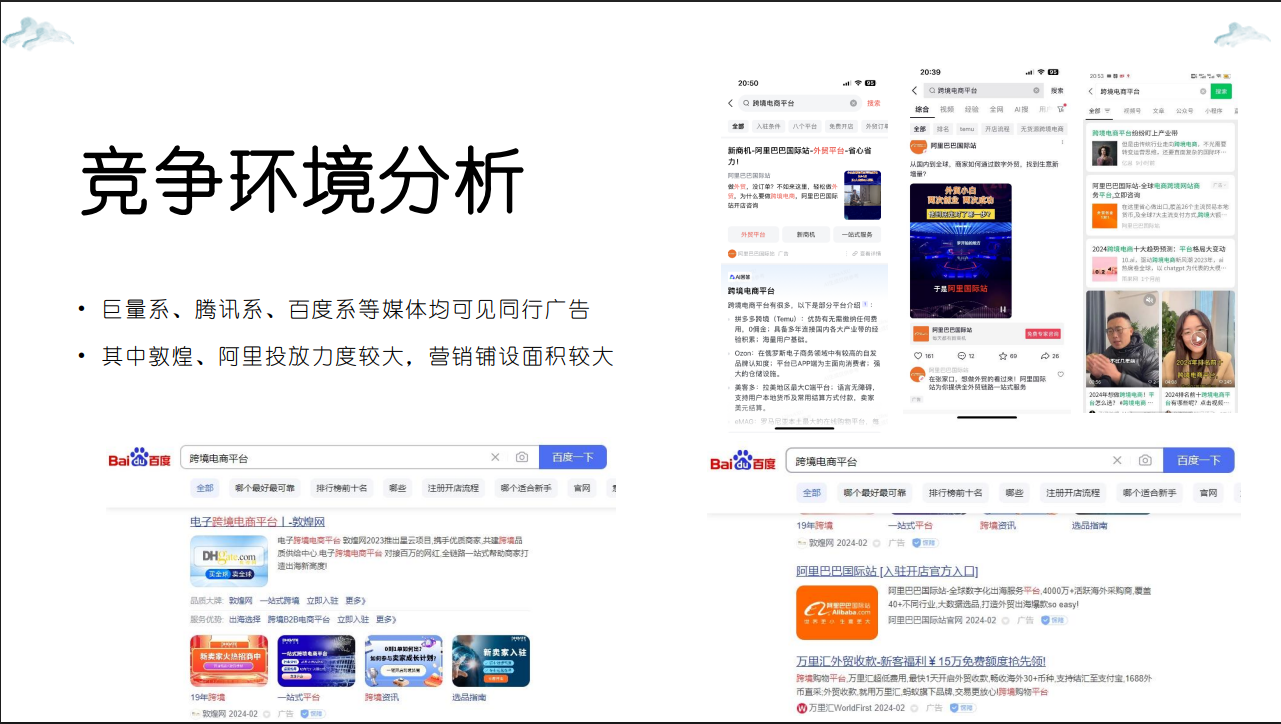
Task: Switch to 经验 tab in 20:39 phone
Action: coord(971,109)
